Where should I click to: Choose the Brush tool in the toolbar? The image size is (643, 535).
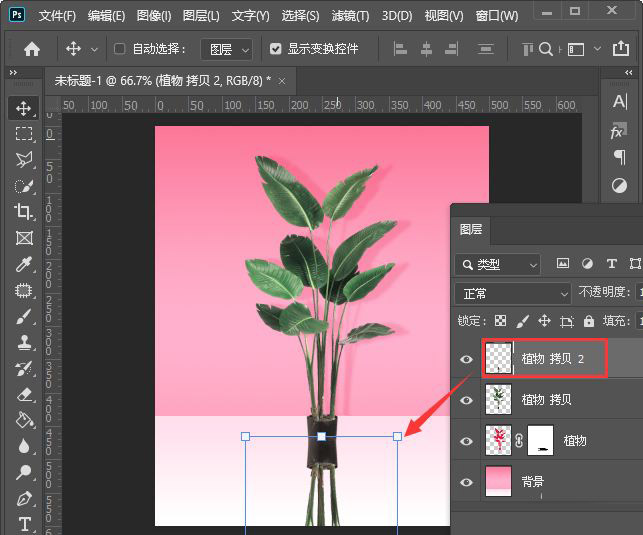coord(24,316)
